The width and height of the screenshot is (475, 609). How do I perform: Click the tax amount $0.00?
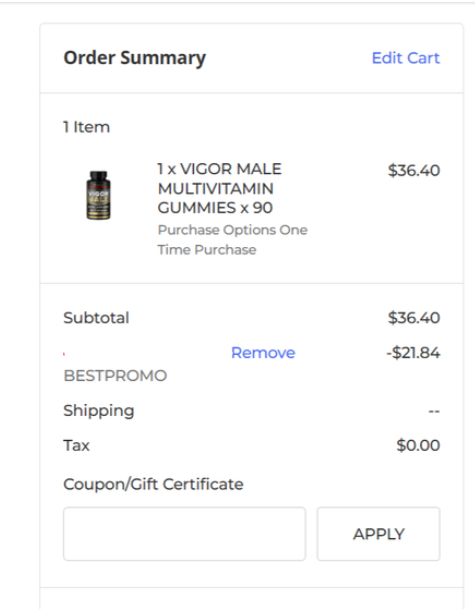[418, 445]
